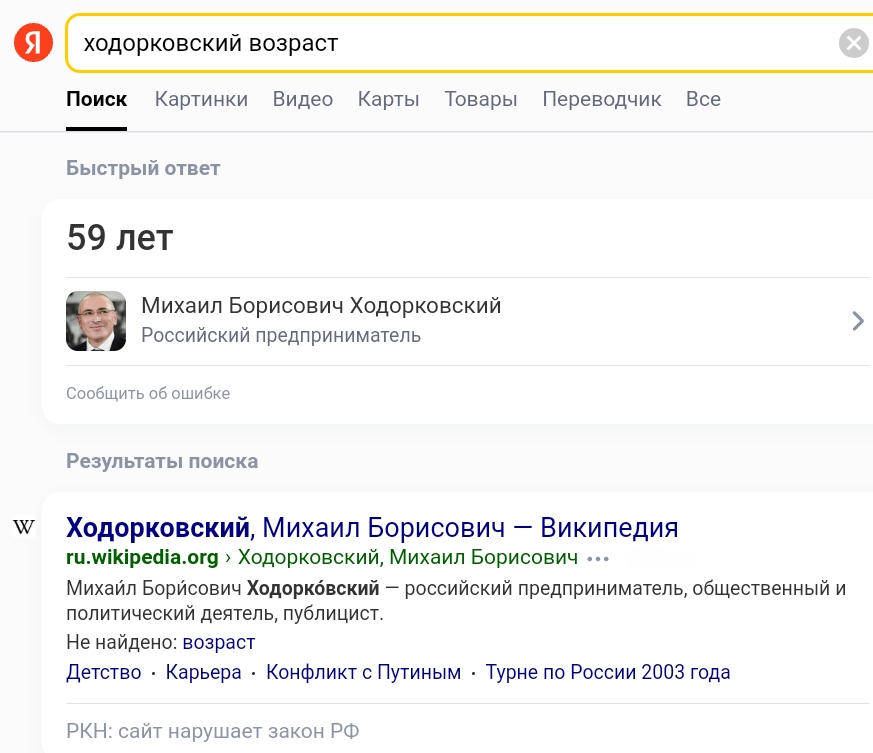
Task: Go to the Товары tab
Action: click(x=481, y=99)
